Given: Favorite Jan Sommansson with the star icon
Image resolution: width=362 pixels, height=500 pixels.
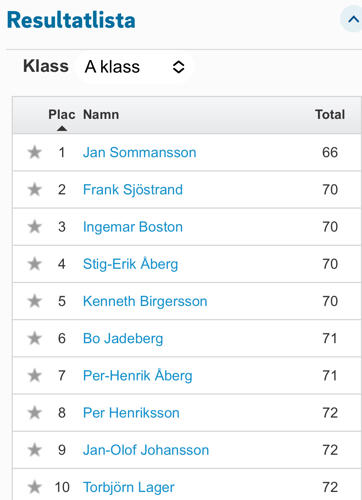Looking at the screenshot, I should 35,152.
